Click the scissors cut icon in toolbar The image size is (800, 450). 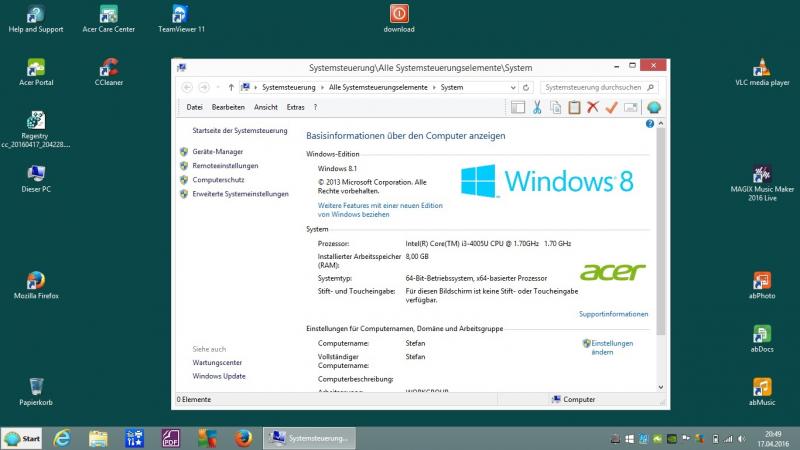[537, 107]
